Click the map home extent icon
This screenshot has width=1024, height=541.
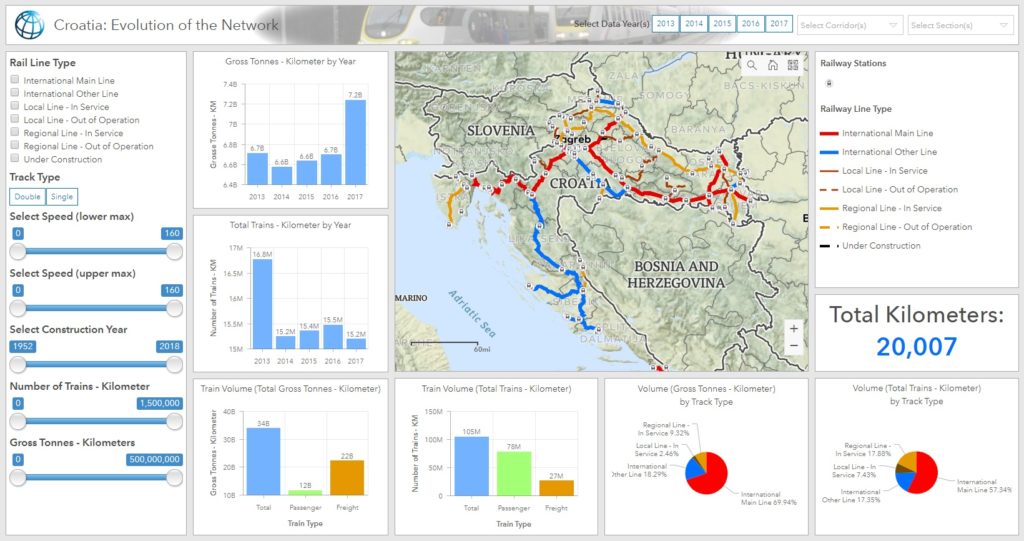click(x=773, y=65)
